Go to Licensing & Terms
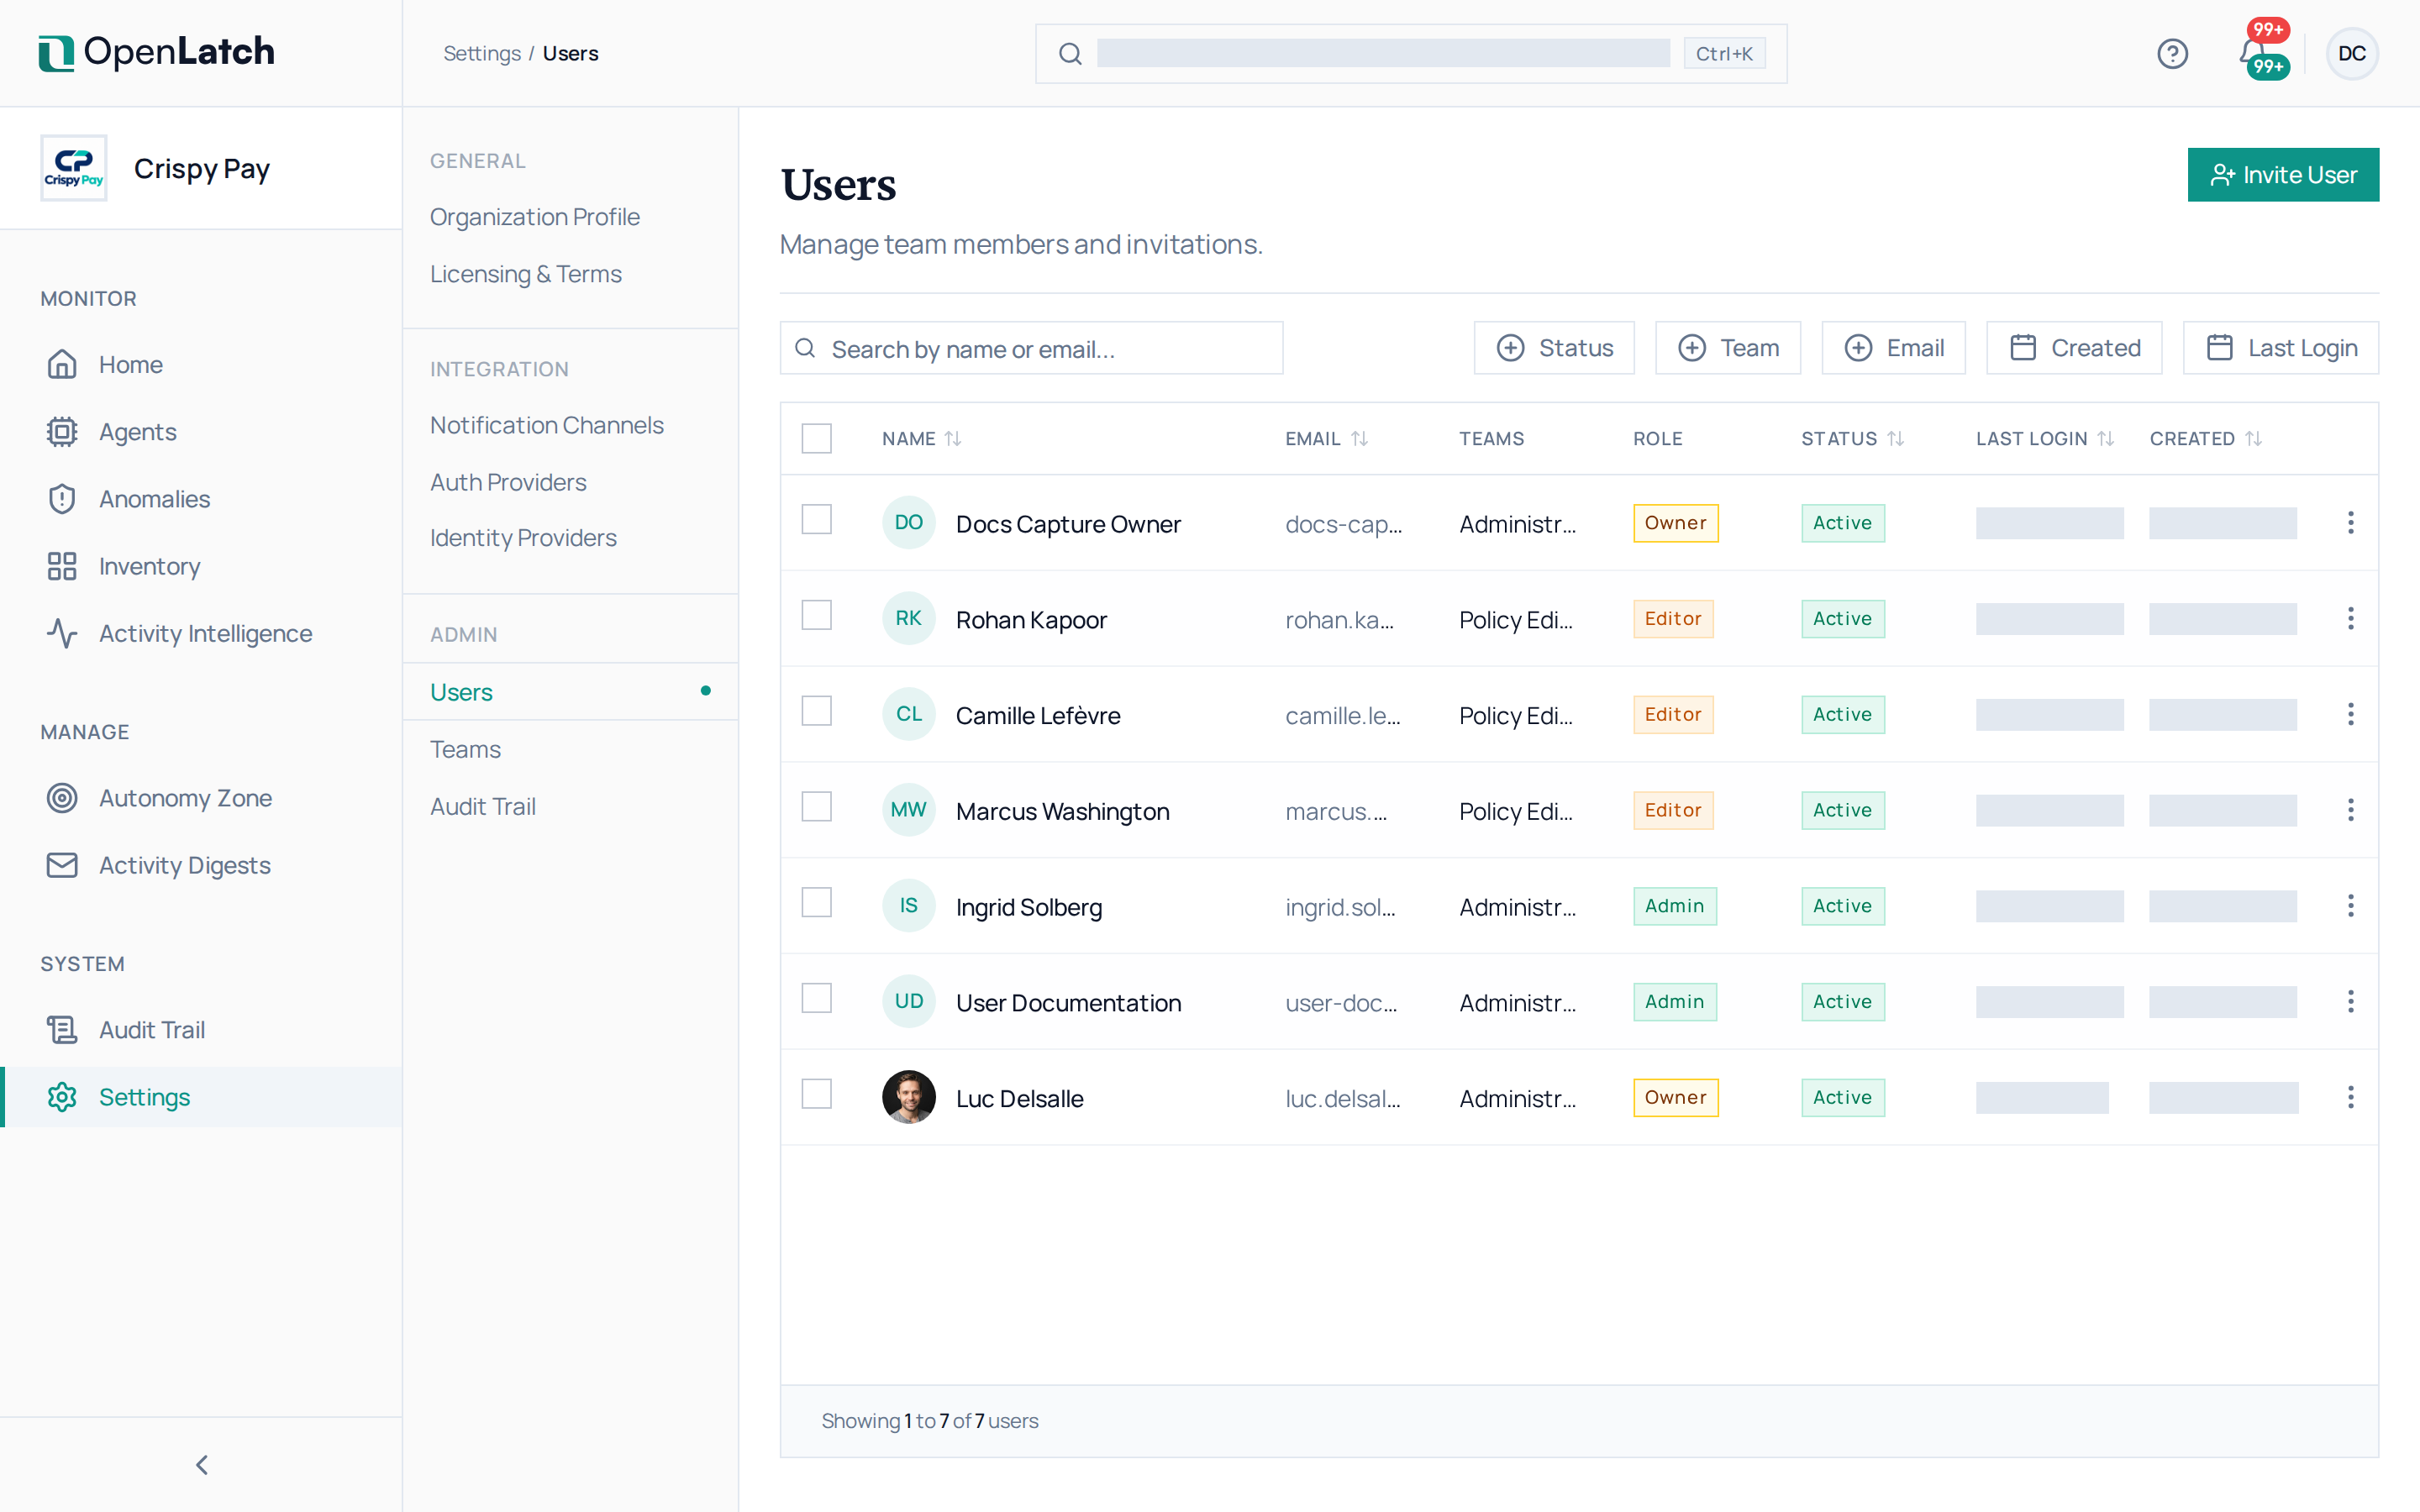 click(525, 274)
